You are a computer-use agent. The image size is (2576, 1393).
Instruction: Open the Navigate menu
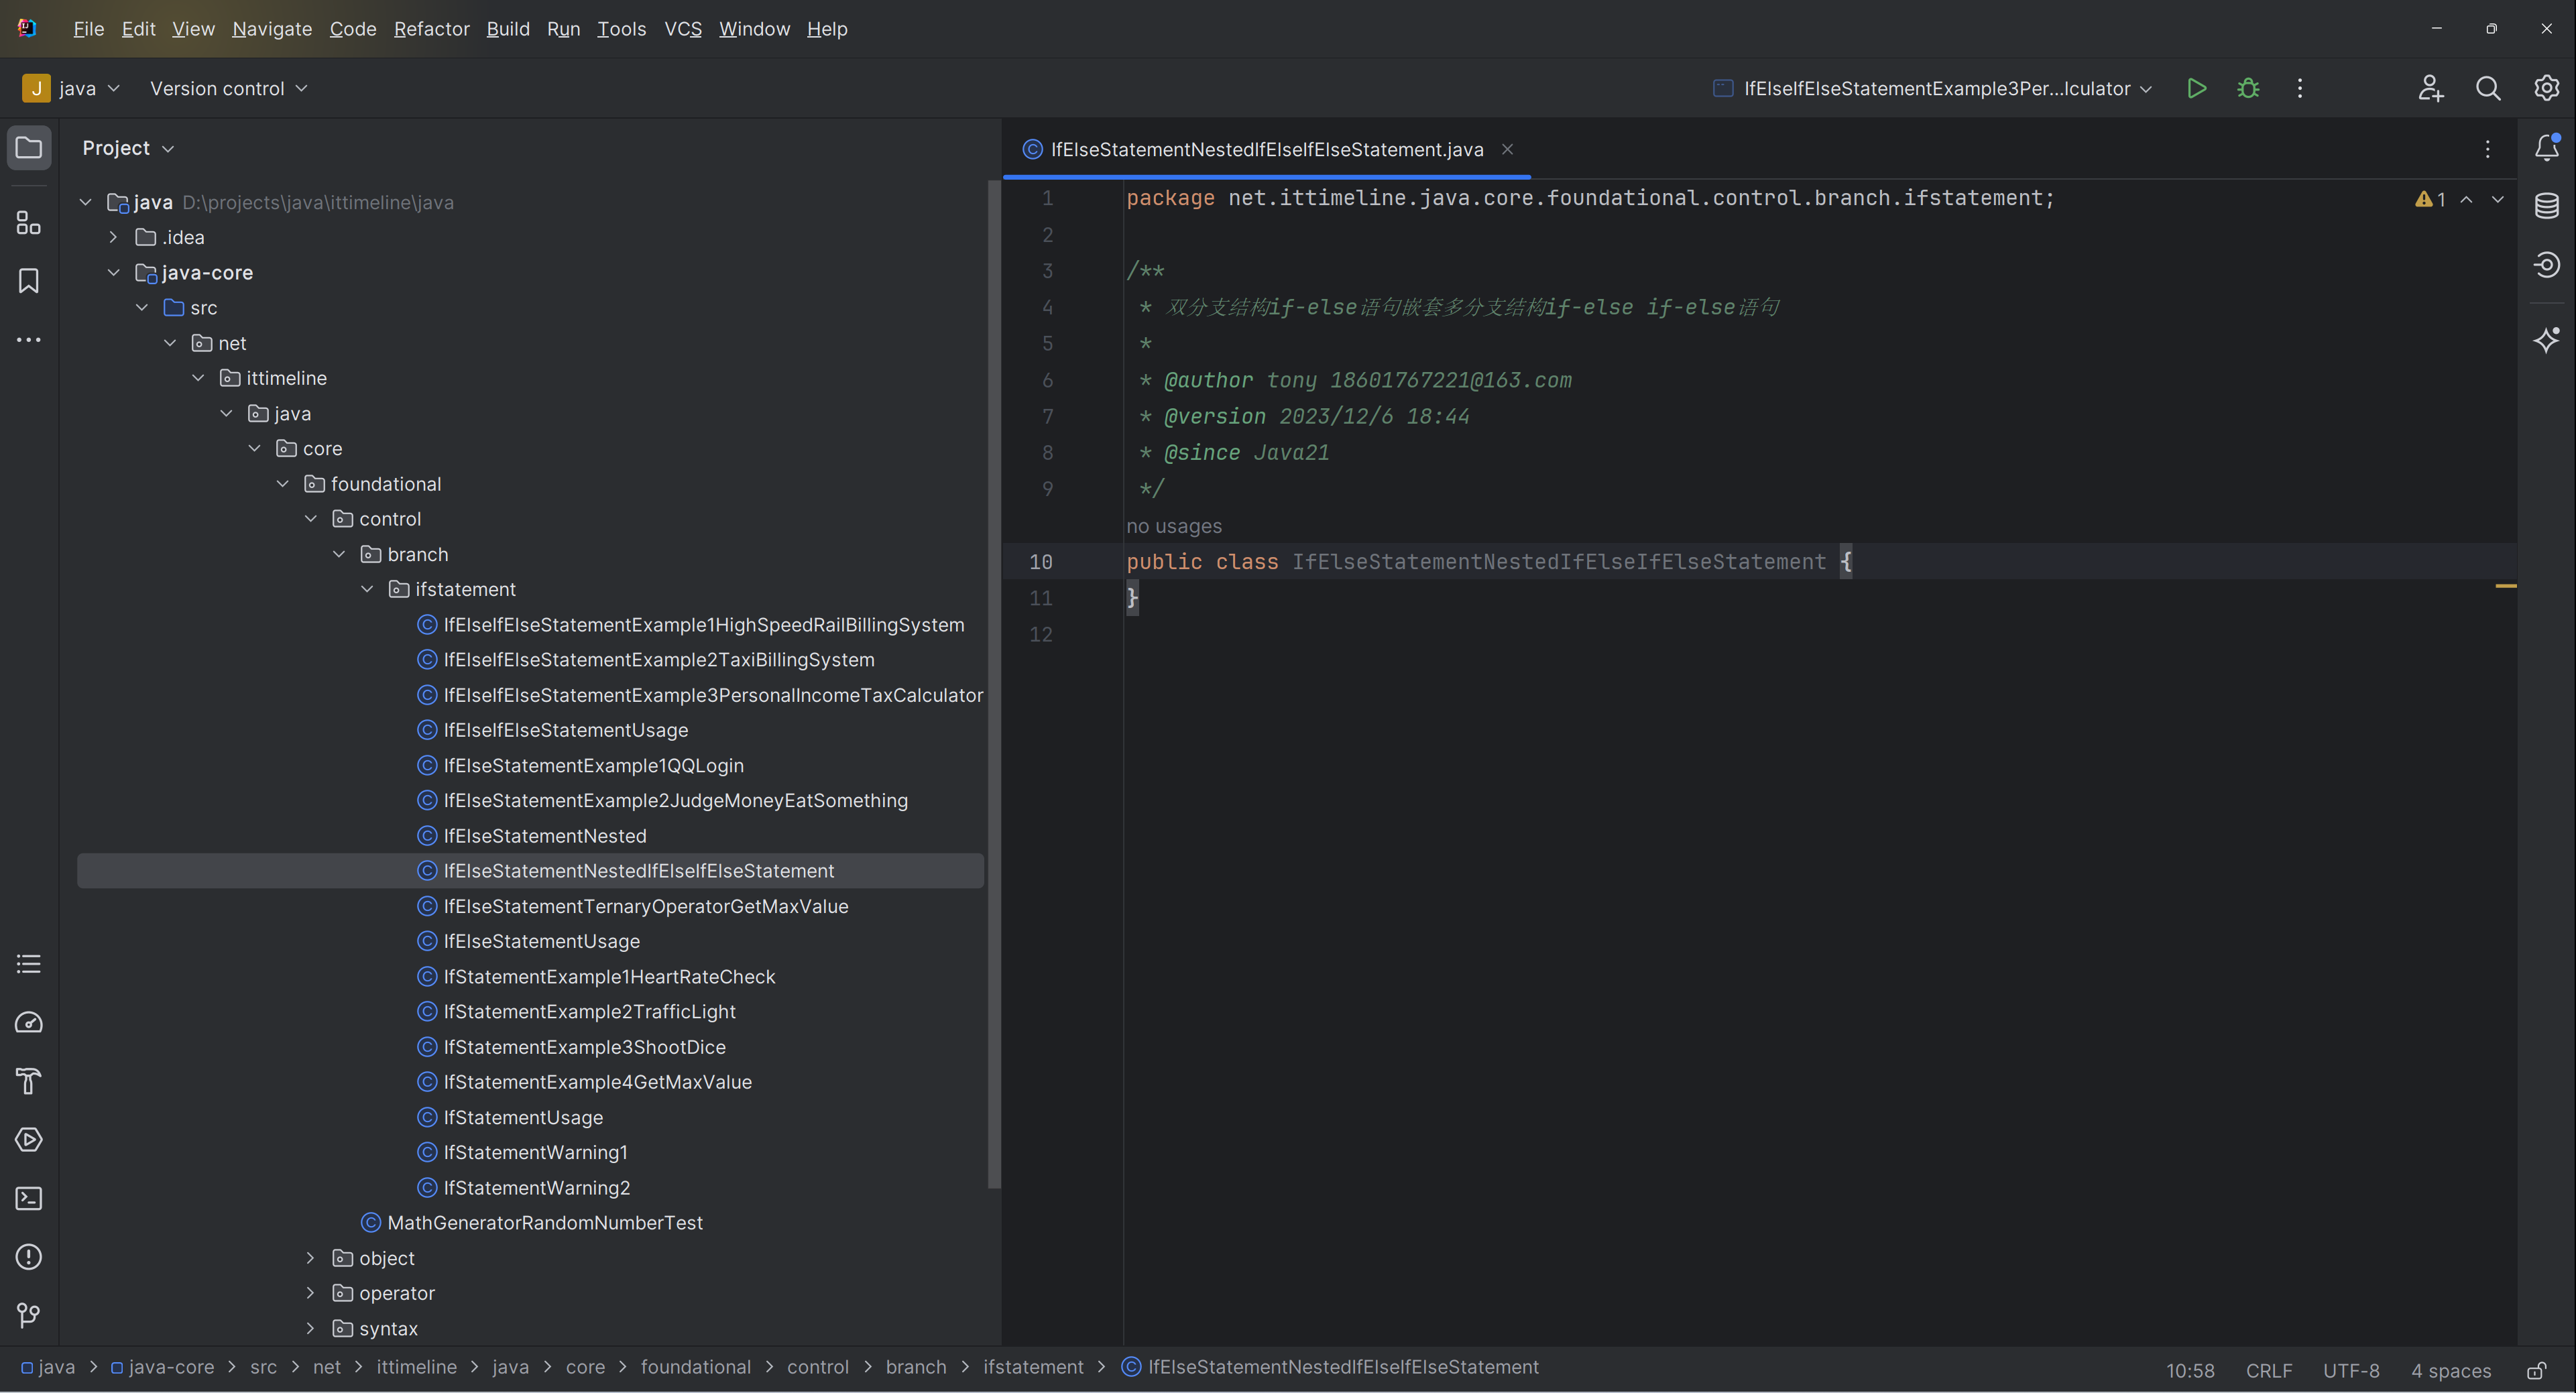(x=272, y=29)
